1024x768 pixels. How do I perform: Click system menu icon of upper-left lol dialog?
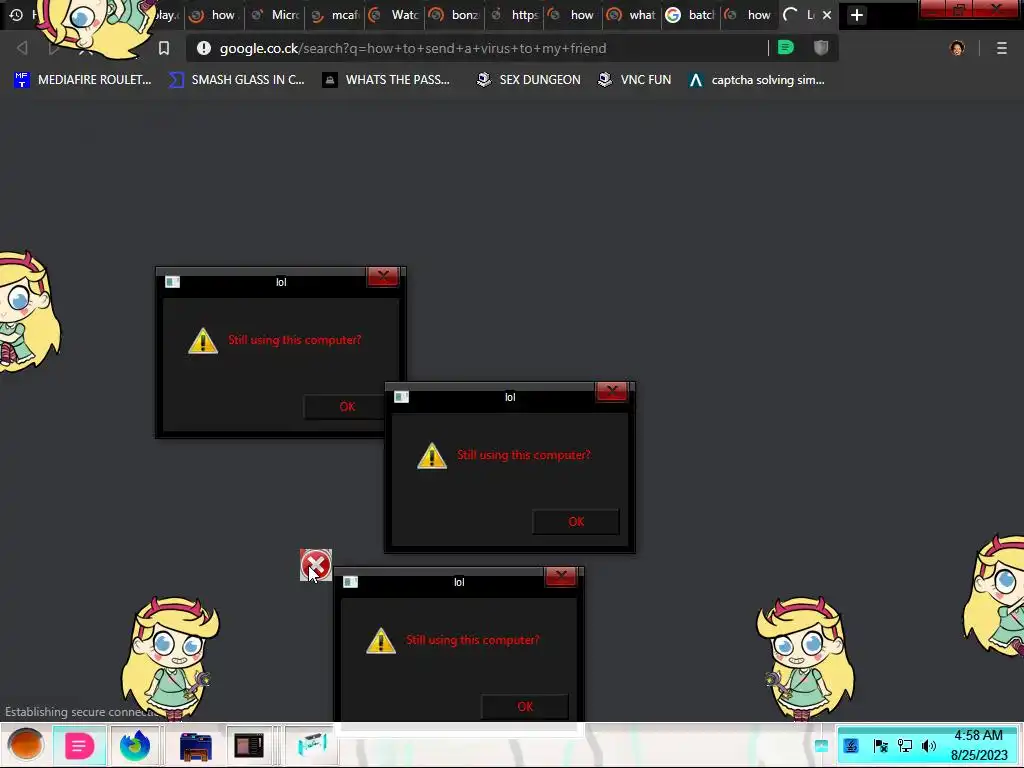(x=172, y=281)
